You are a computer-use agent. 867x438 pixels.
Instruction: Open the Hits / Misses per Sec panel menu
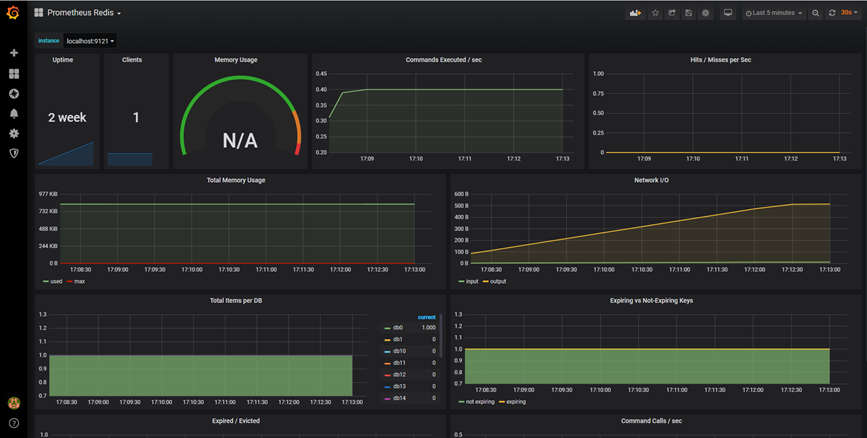[720, 60]
